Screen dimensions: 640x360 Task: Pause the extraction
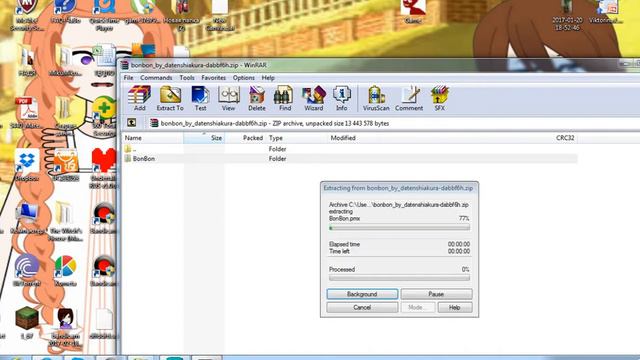click(x=436, y=294)
